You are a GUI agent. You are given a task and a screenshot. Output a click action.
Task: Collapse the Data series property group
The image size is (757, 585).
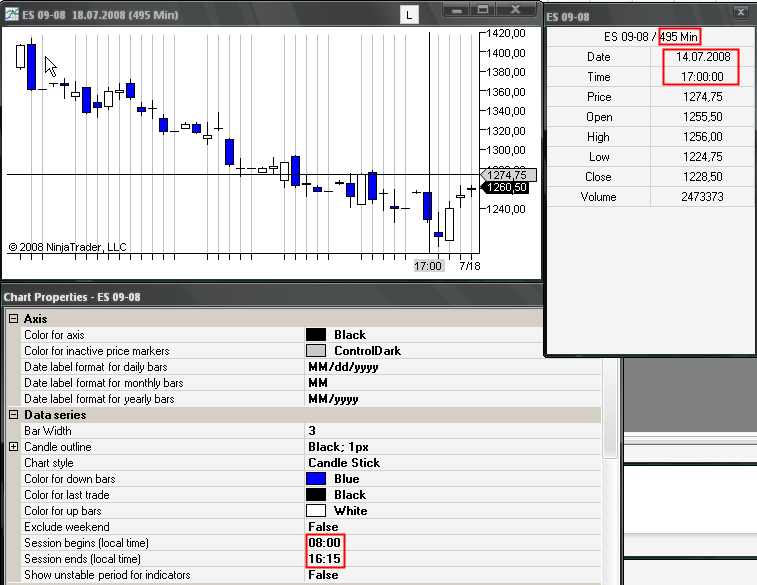14,415
